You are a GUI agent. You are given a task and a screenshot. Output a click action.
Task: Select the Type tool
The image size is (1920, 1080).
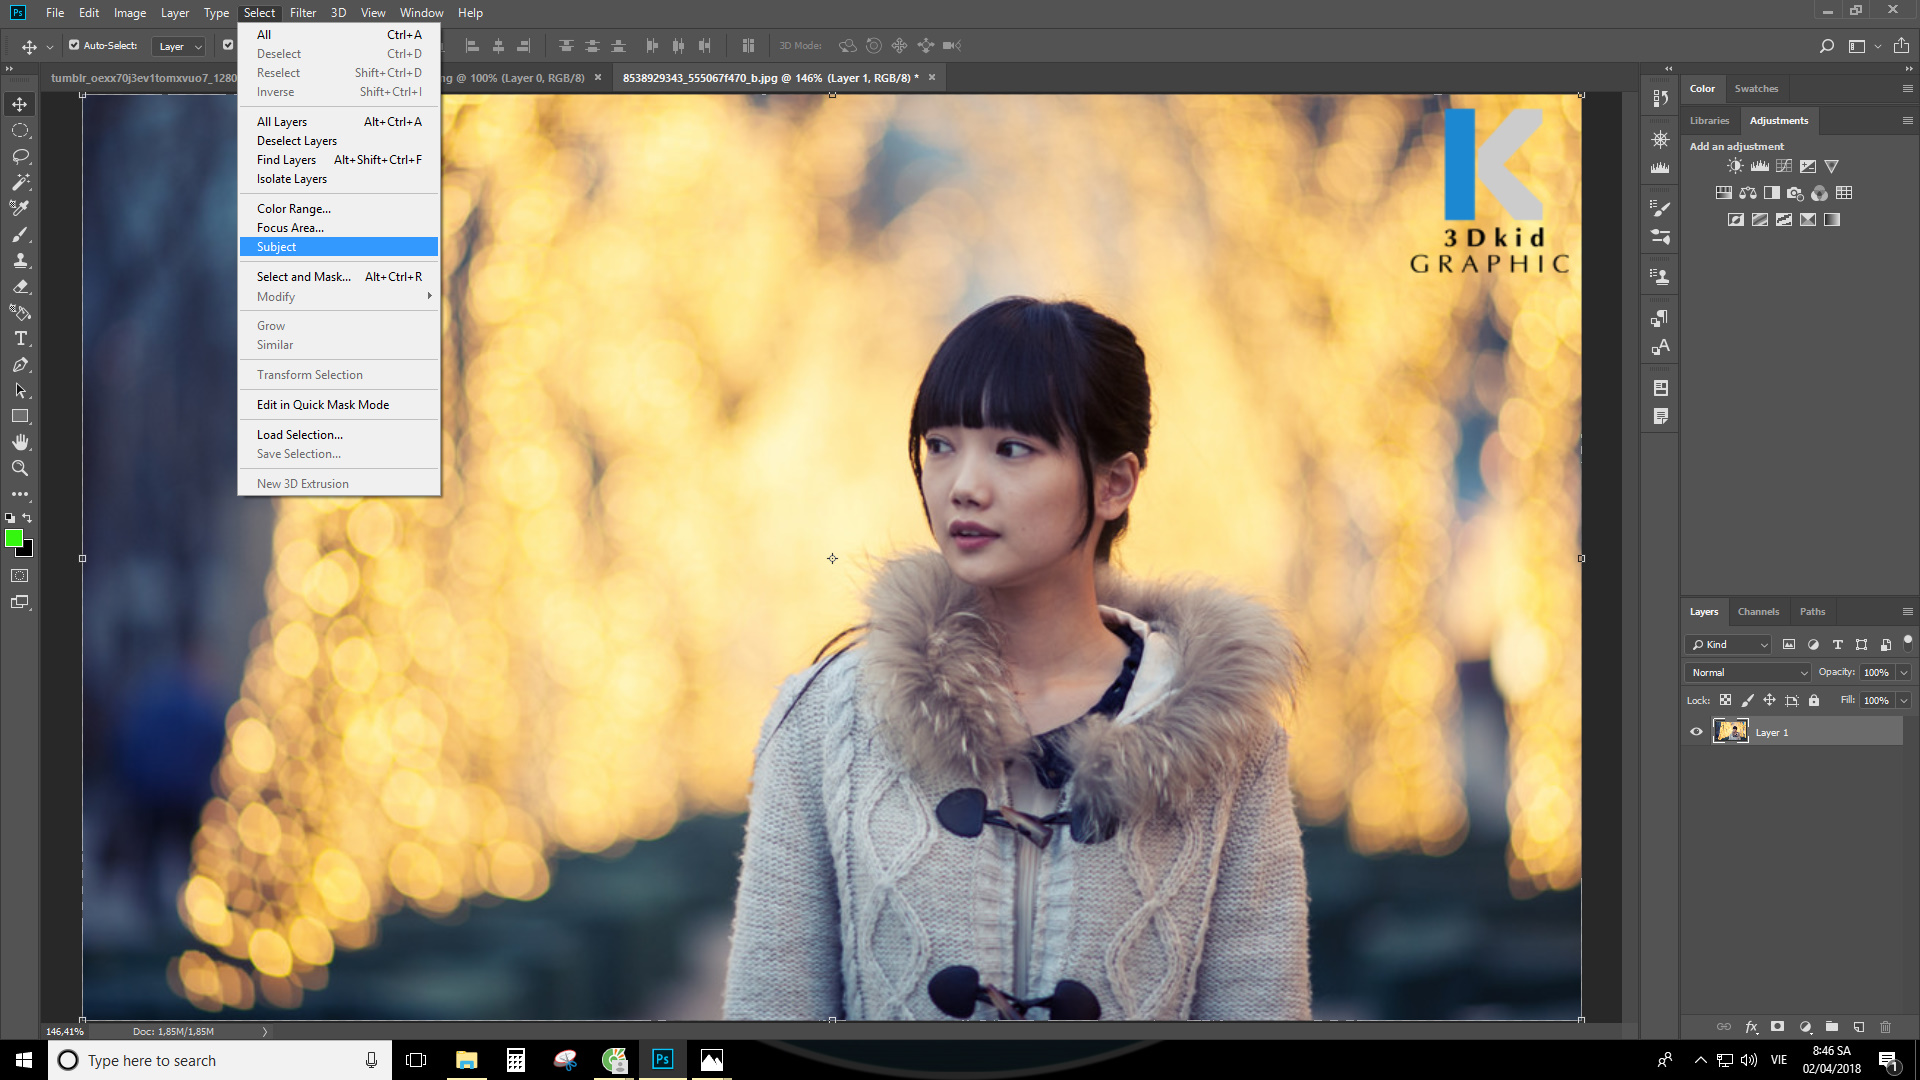[20, 339]
